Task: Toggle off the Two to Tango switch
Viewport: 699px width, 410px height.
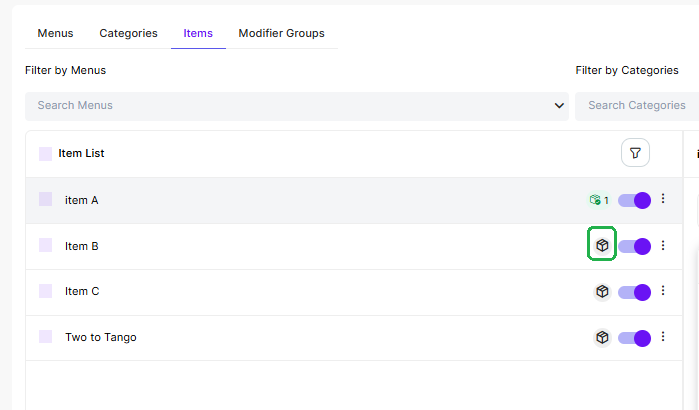Action: point(634,338)
